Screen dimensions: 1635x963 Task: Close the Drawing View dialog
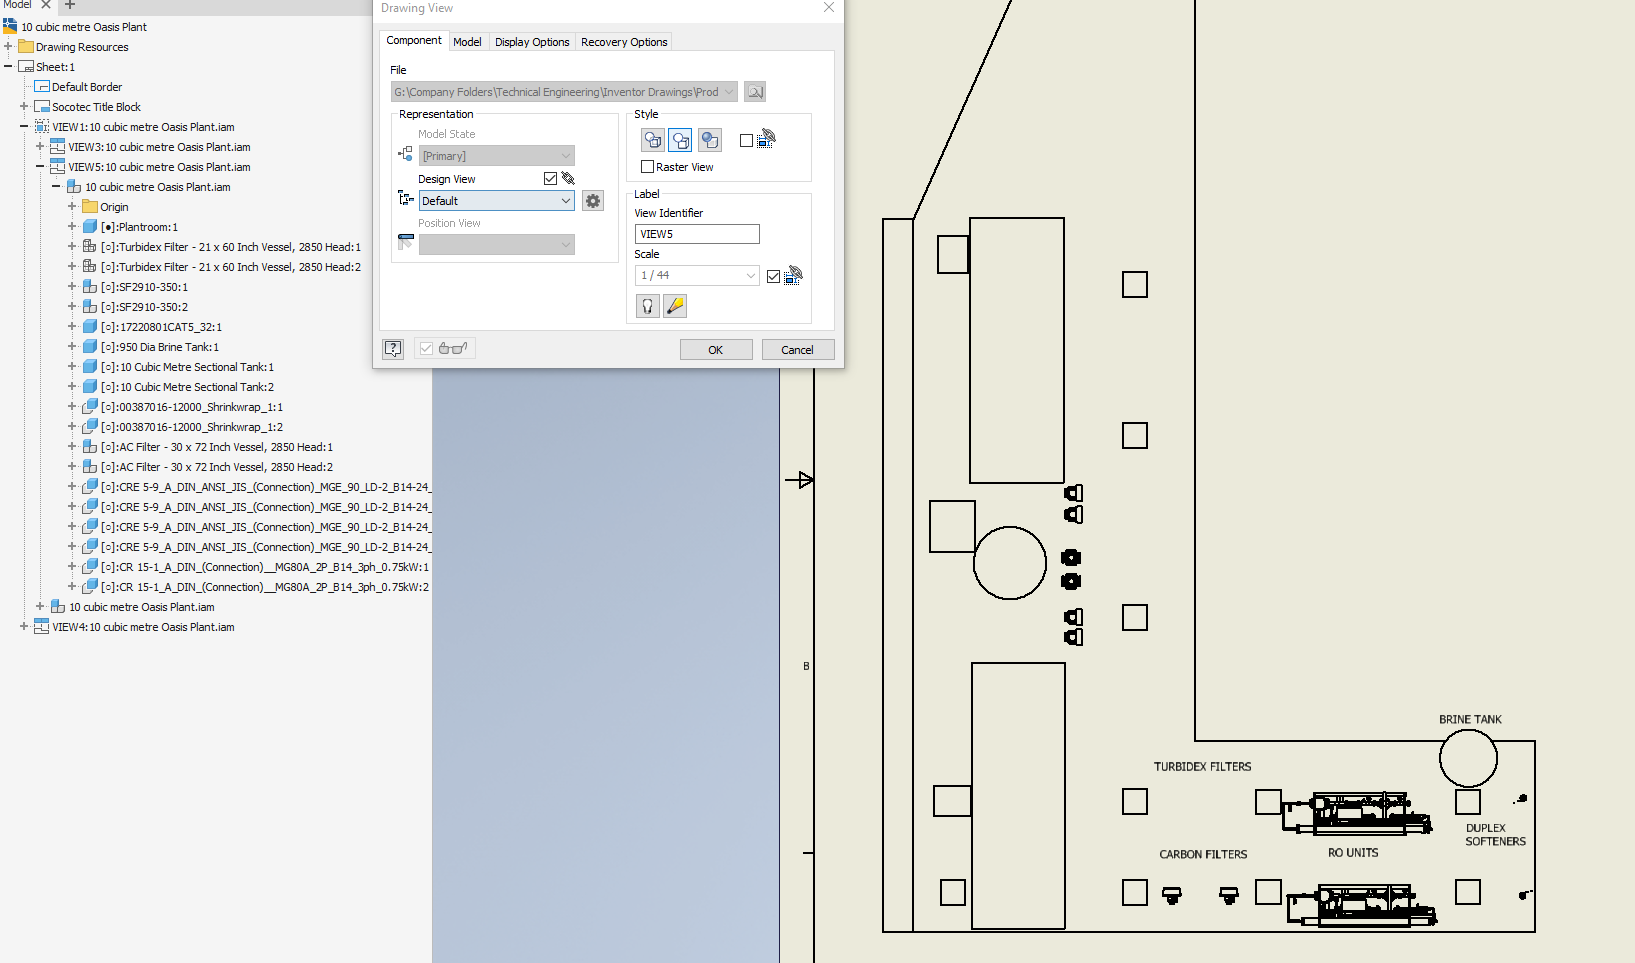[828, 8]
